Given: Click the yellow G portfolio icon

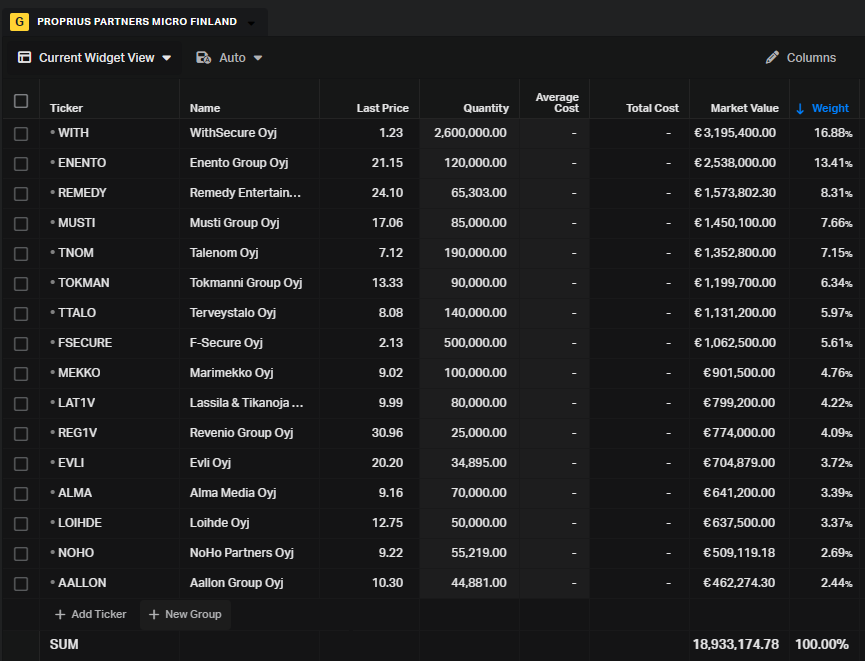Looking at the screenshot, I should point(19,21).
